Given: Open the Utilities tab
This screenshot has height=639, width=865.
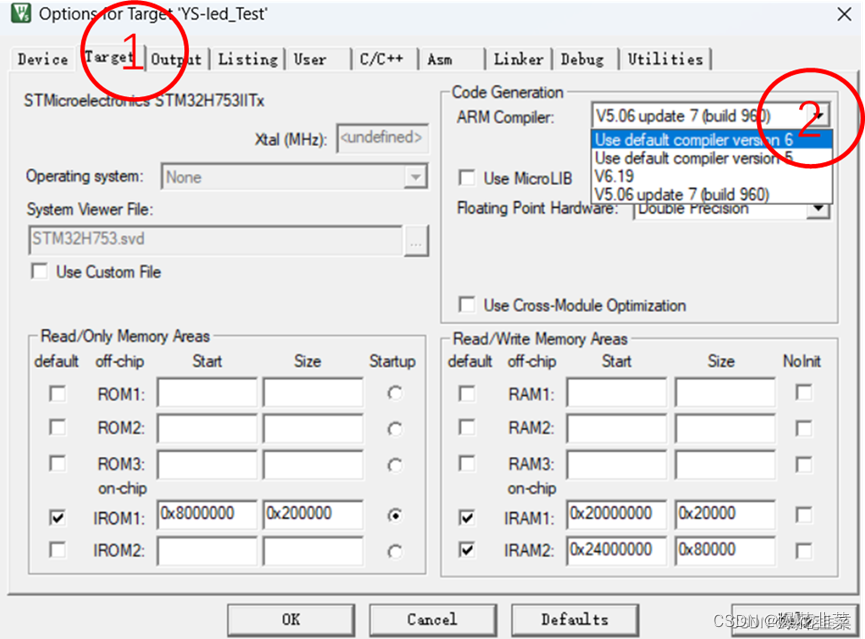Looking at the screenshot, I should pyautogui.click(x=665, y=58).
